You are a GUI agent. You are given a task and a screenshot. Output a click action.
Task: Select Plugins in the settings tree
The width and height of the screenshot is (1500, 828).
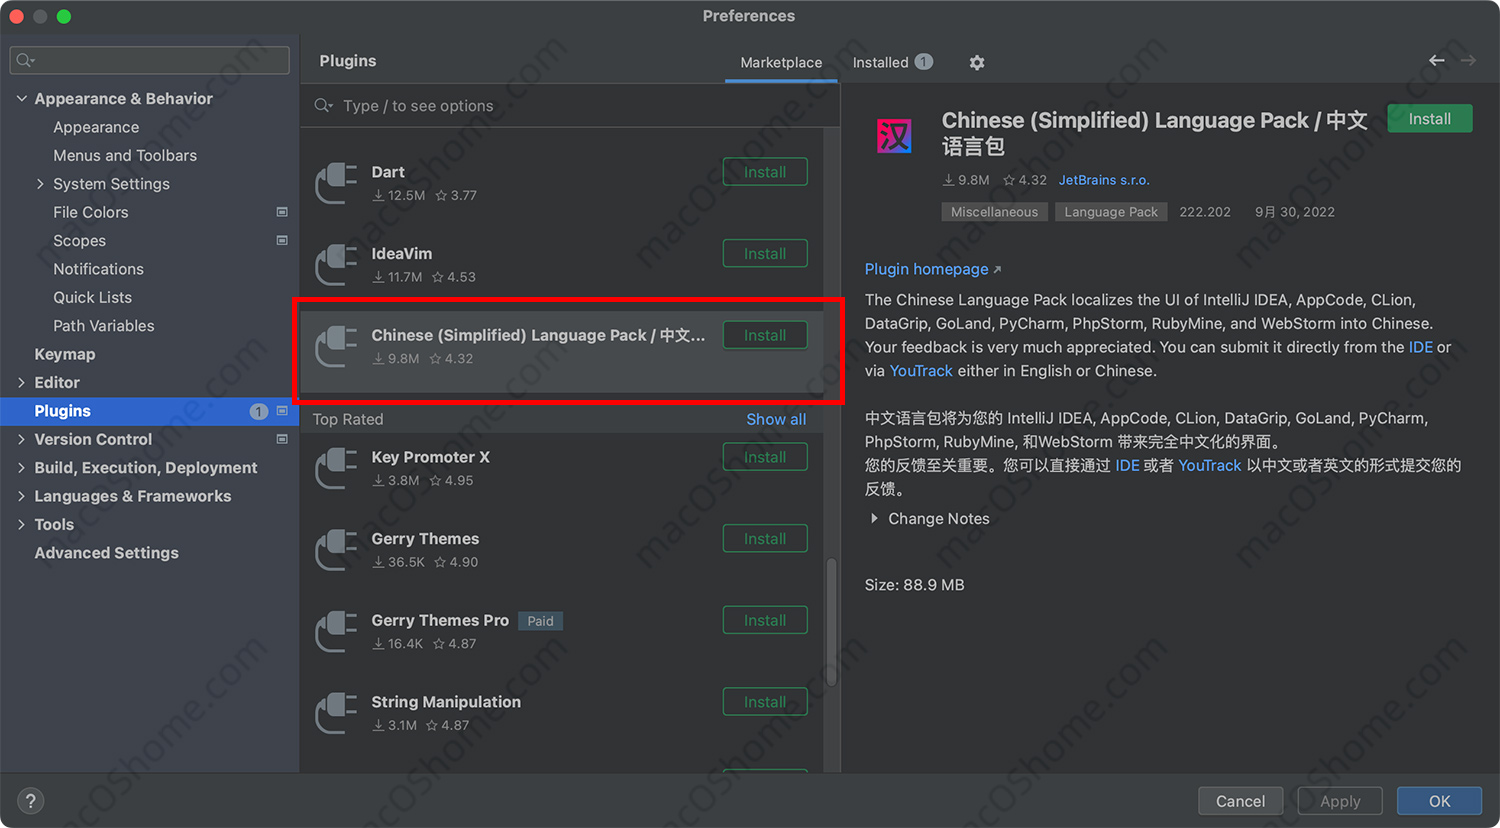coord(150,411)
